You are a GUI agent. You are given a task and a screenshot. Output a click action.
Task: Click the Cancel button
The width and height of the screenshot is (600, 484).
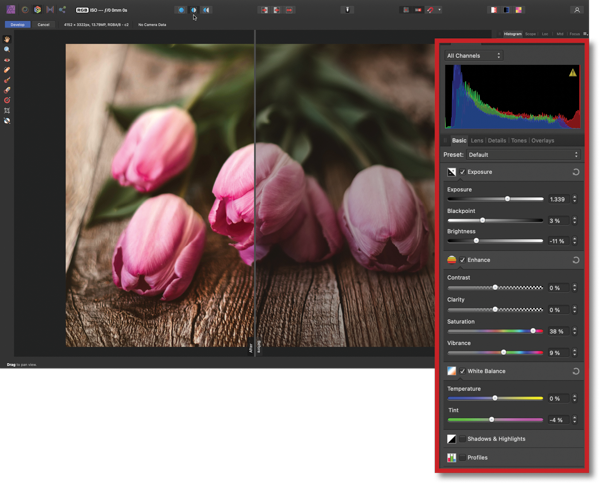point(43,24)
